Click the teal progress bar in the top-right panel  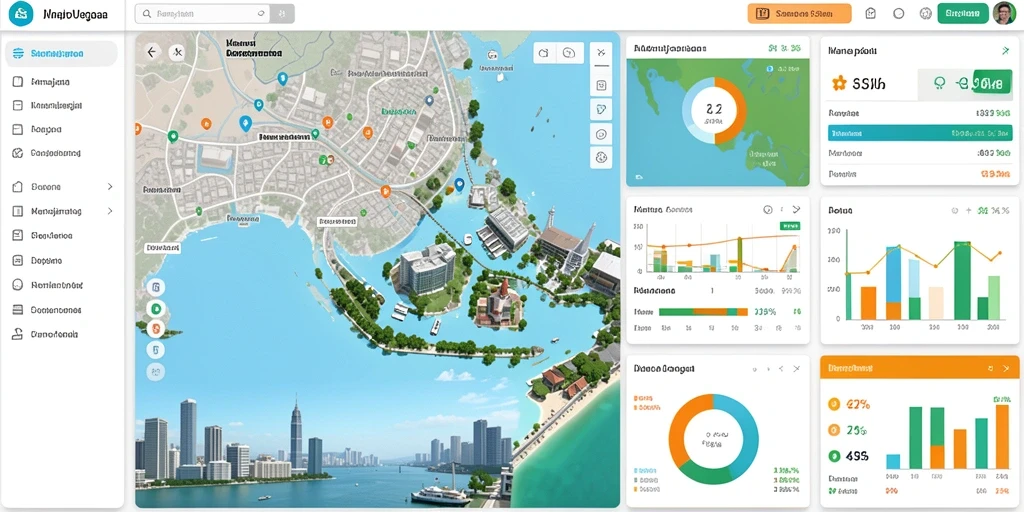pyautogui.click(x=920, y=133)
